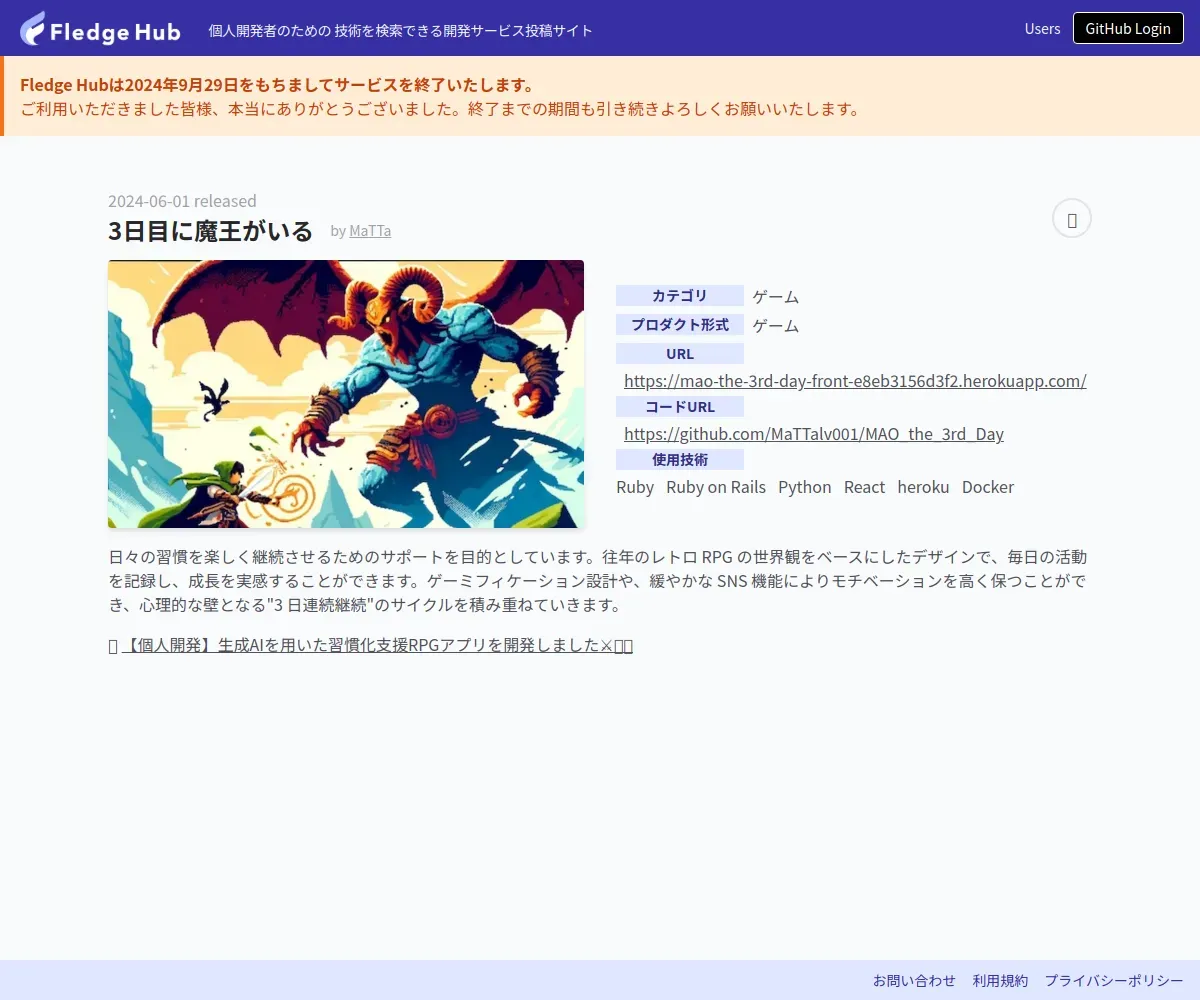Click the カテゴリ value ゲーム
Image resolution: width=1200 pixels, height=1000 pixels.
(776, 297)
